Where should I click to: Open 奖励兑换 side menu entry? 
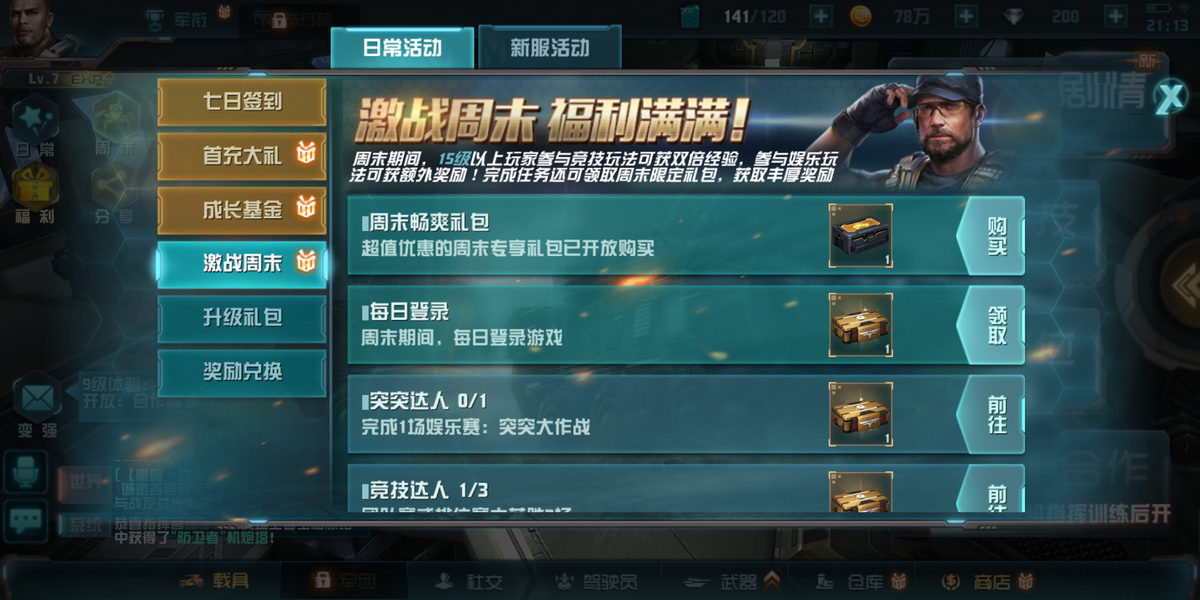242,372
